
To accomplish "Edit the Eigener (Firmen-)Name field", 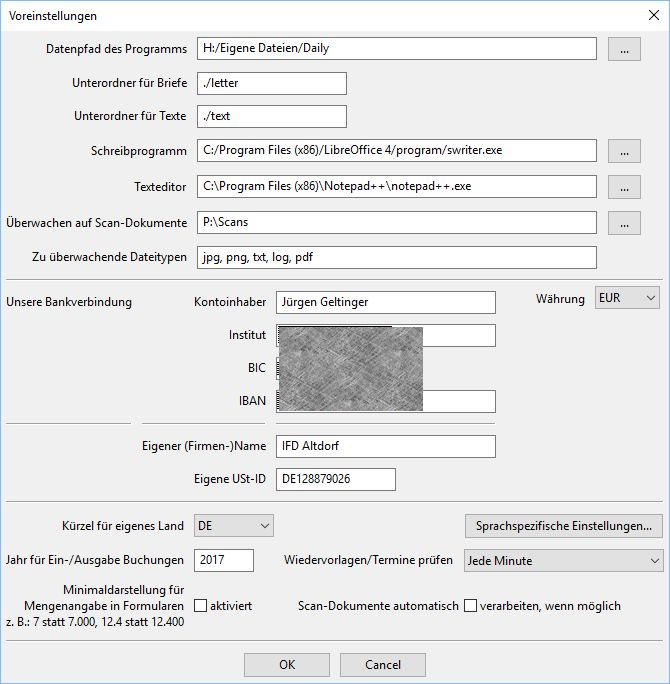I will coord(386,446).
